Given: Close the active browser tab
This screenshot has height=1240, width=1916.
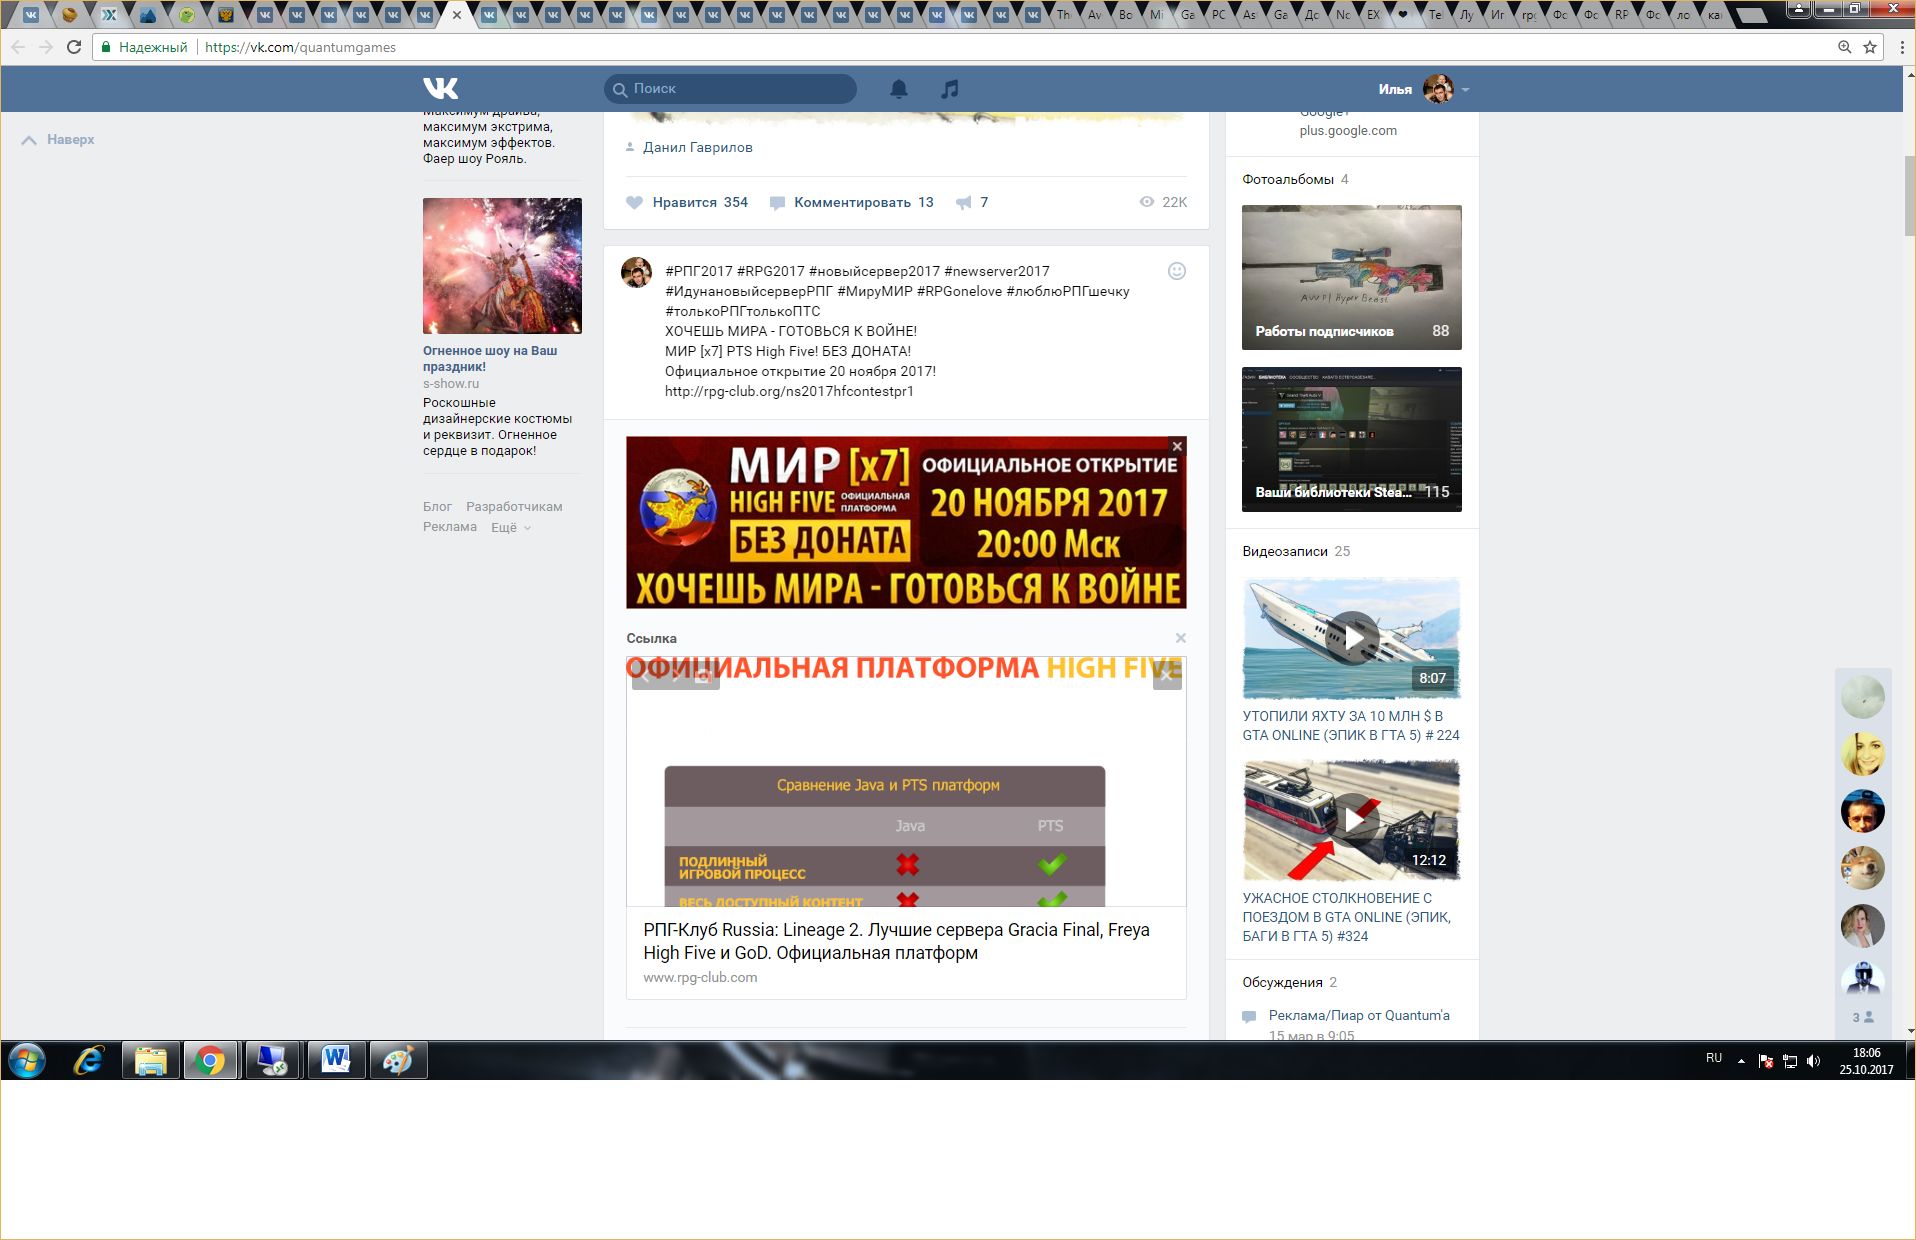Looking at the screenshot, I should click(457, 15).
